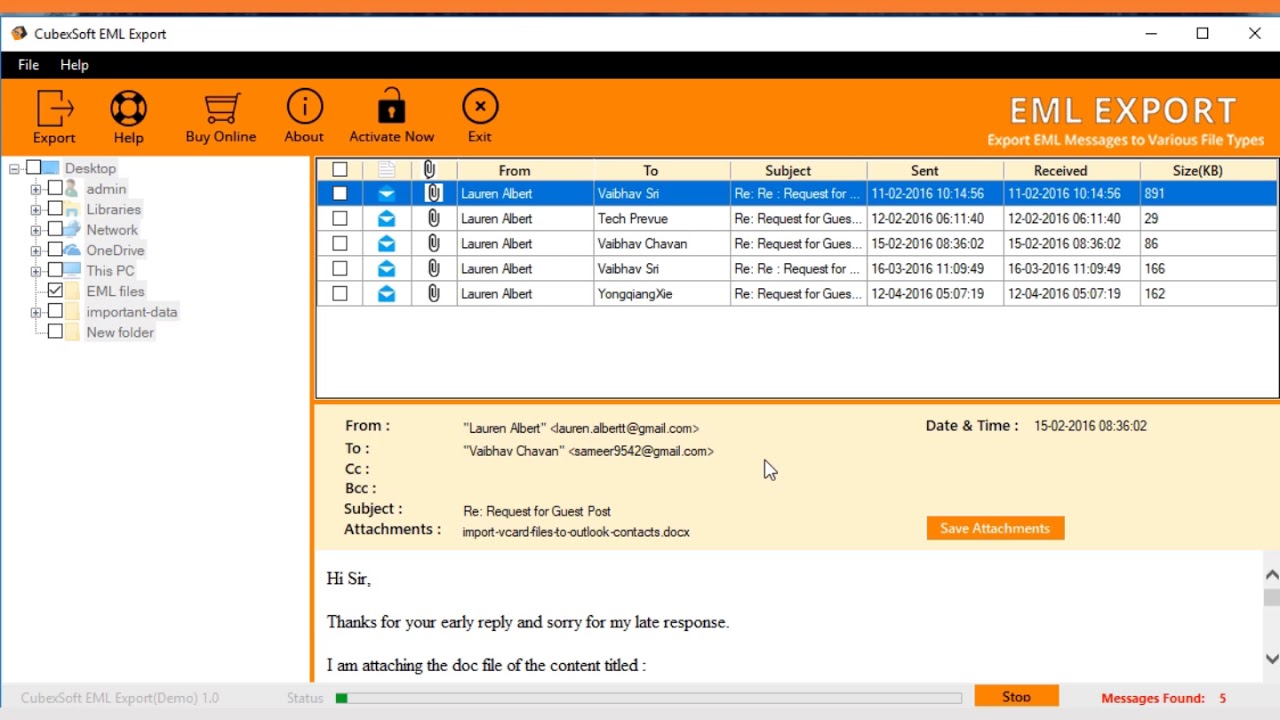1280x720 pixels.
Task: Click attachment name import-vcard-files-to-outlook-contacts.docx
Action: click(576, 532)
